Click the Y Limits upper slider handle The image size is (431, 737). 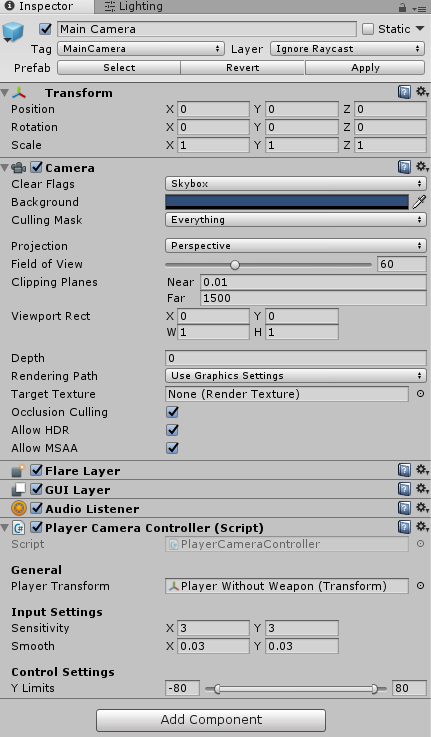pos(374,689)
